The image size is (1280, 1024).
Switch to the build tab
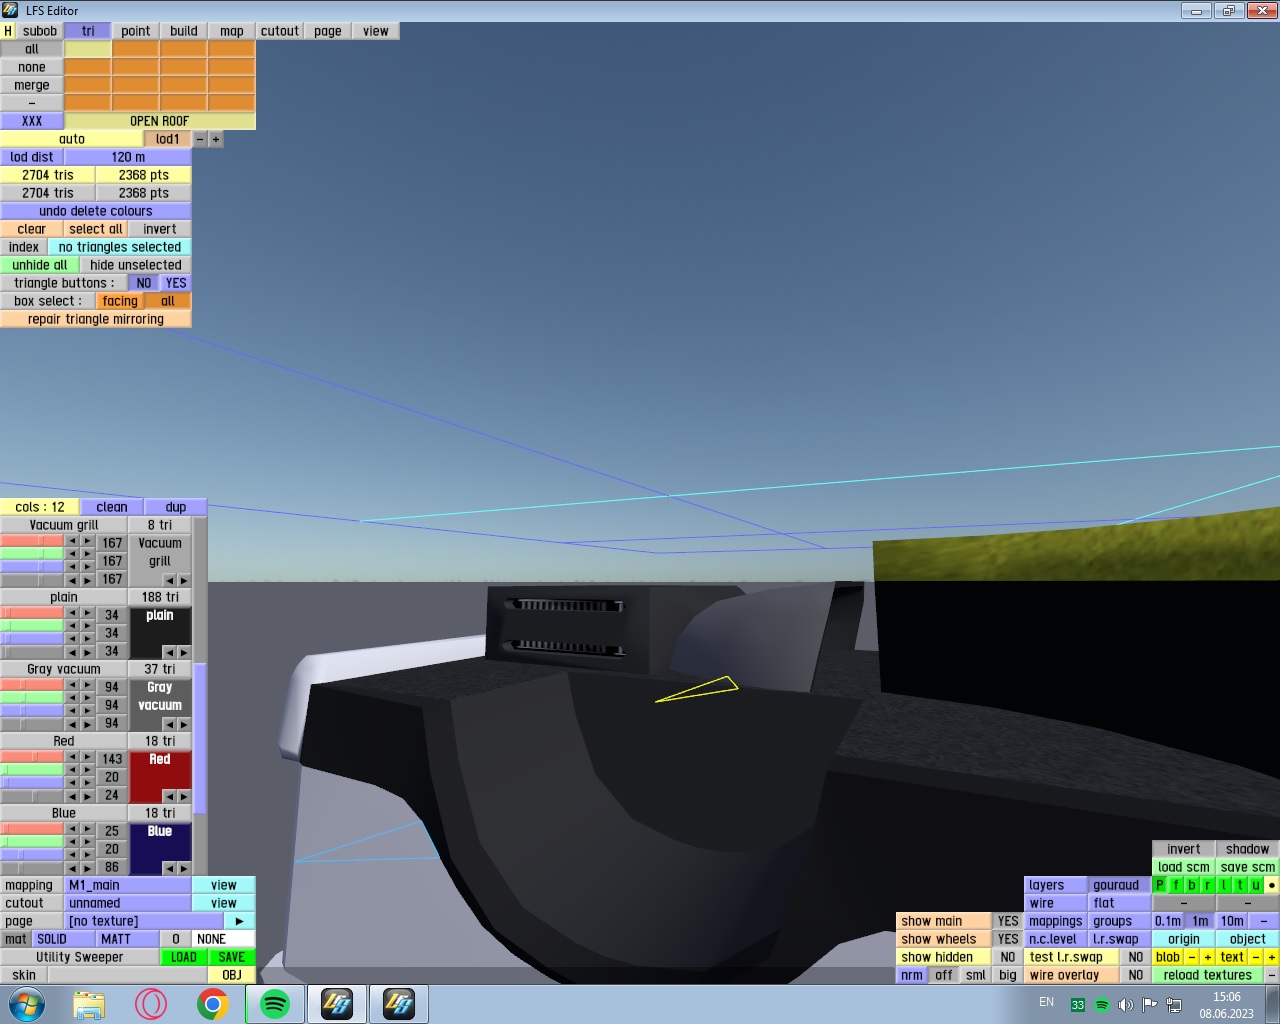coord(184,31)
